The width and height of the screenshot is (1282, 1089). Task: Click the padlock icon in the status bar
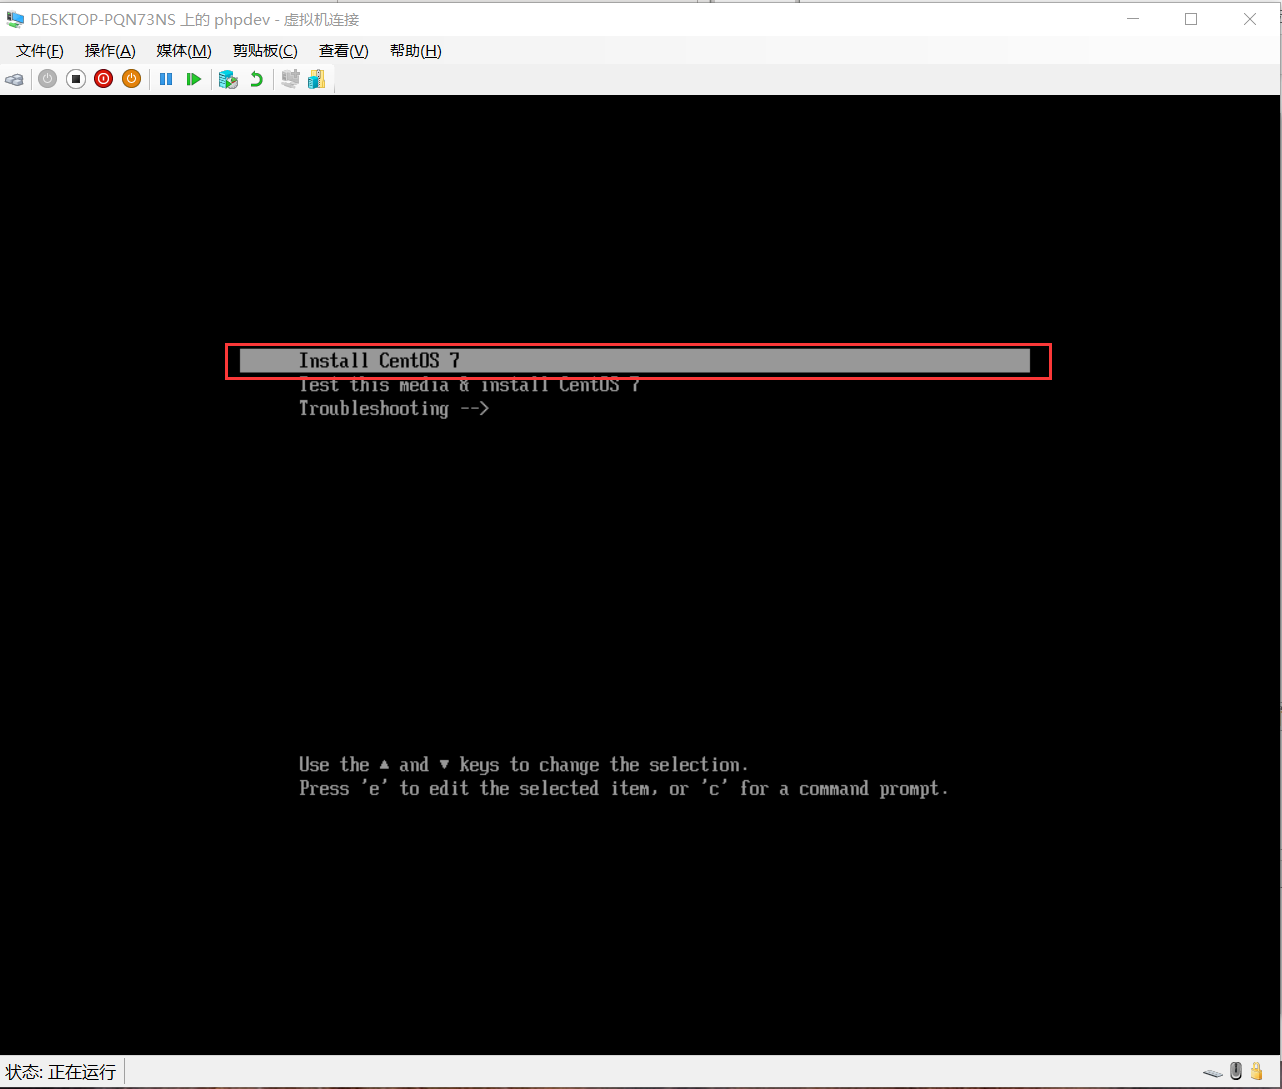pyautogui.click(x=1256, y=1071)
